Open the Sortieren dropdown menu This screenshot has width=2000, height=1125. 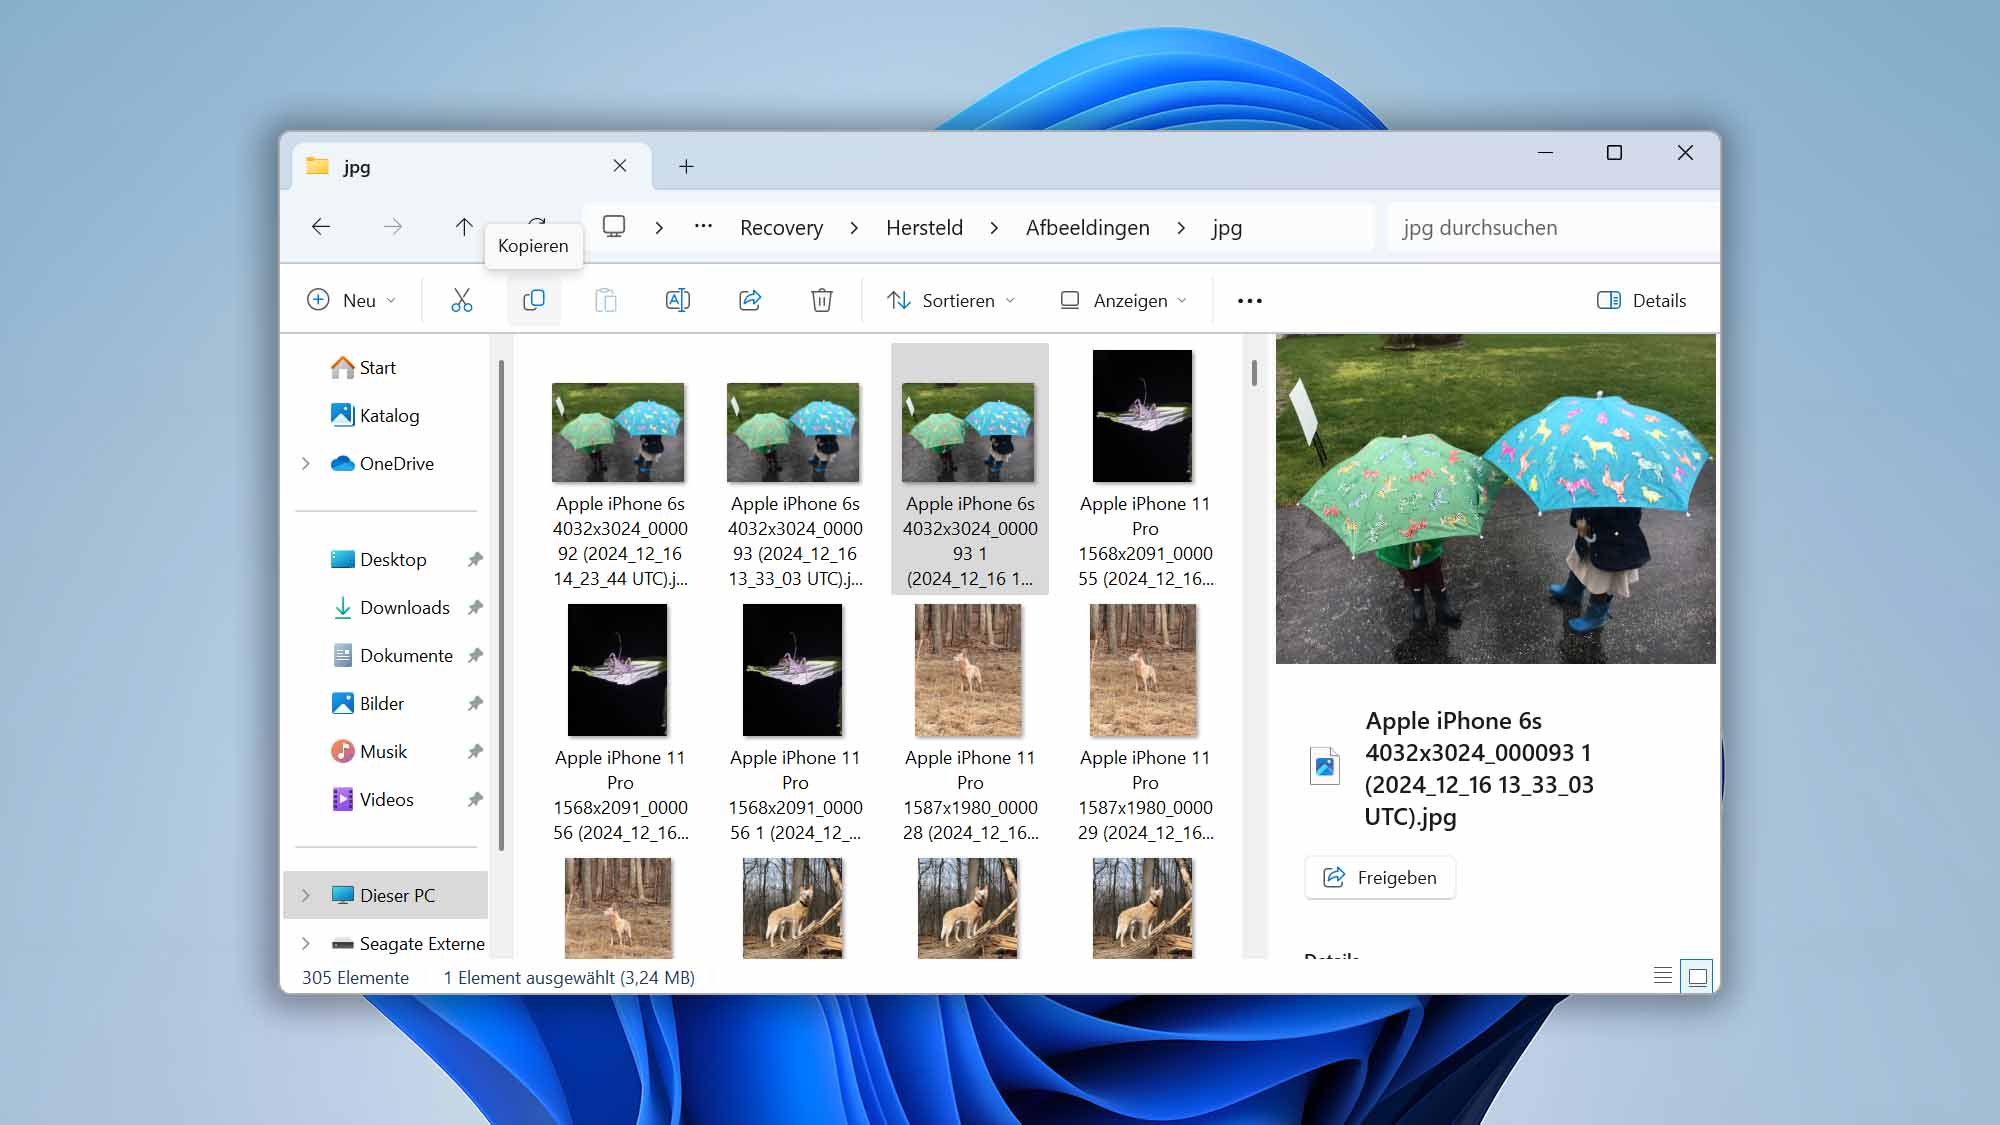[953, 299]
